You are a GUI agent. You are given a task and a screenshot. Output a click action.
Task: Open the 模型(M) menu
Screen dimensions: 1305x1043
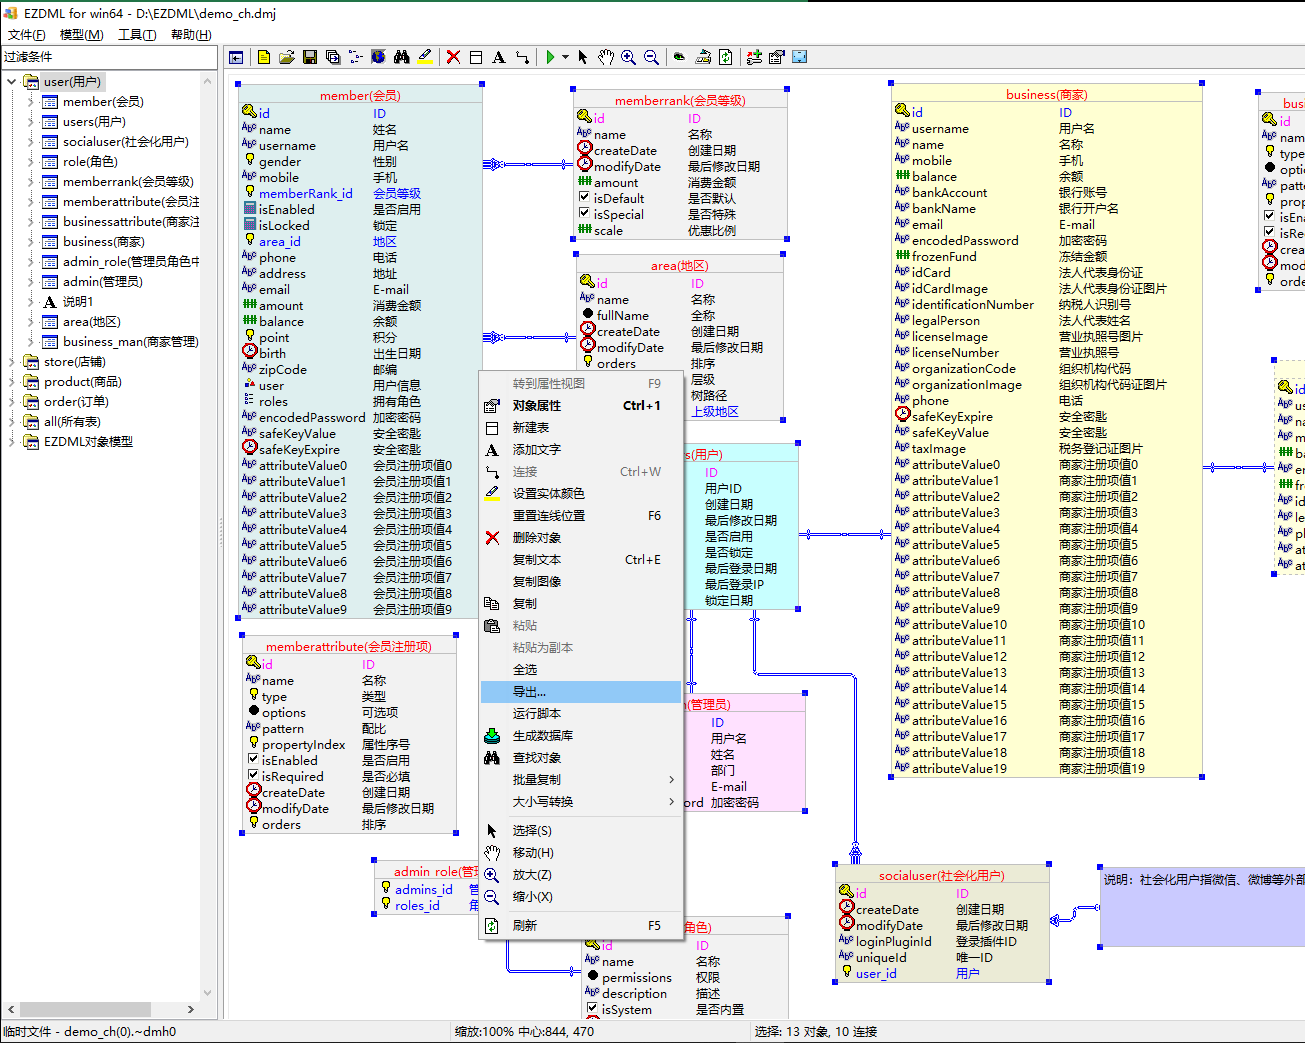(x=82, y=35)
